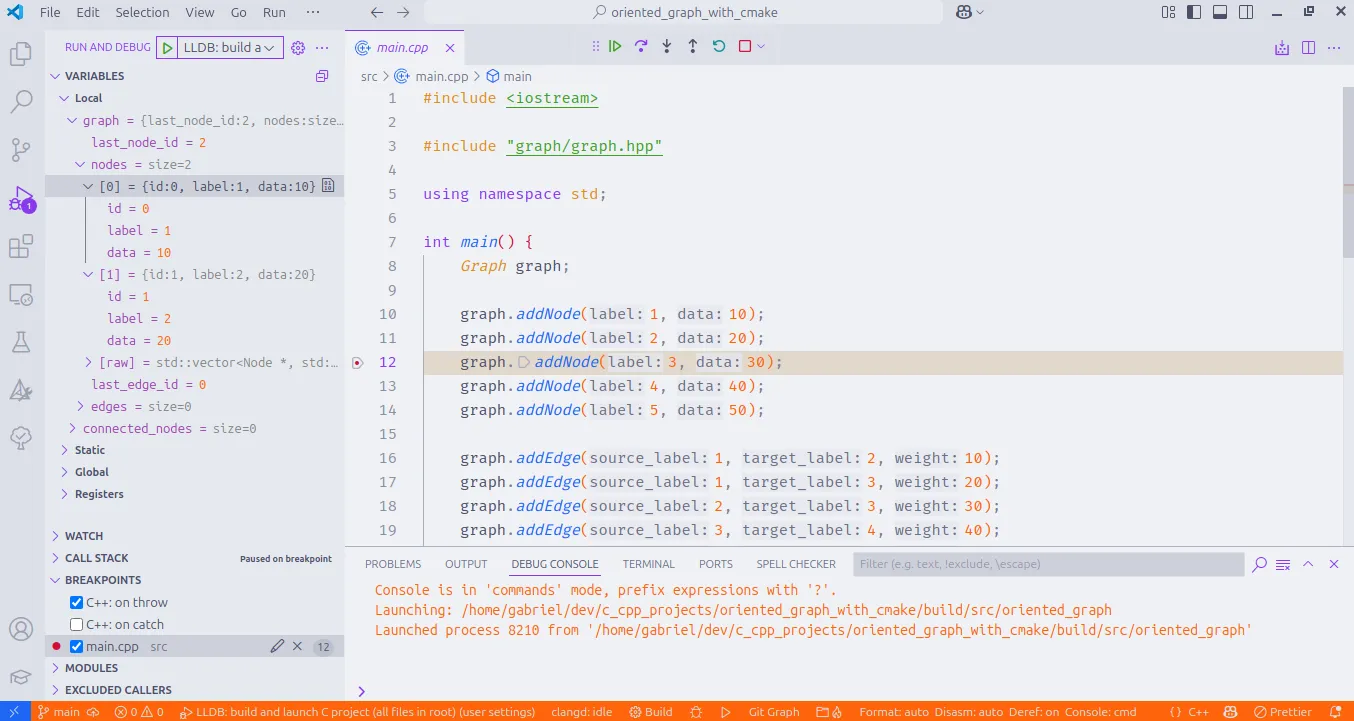Click Prettier in the status bar

(x=1283, y=712)
